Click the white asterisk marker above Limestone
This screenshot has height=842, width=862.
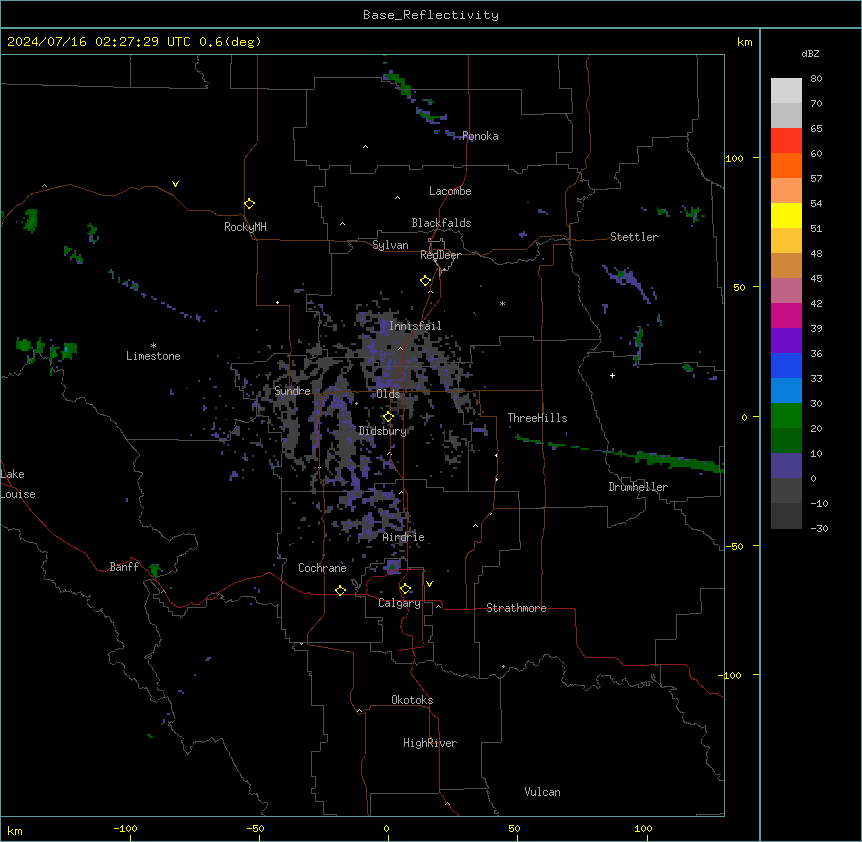click(153, 346)
